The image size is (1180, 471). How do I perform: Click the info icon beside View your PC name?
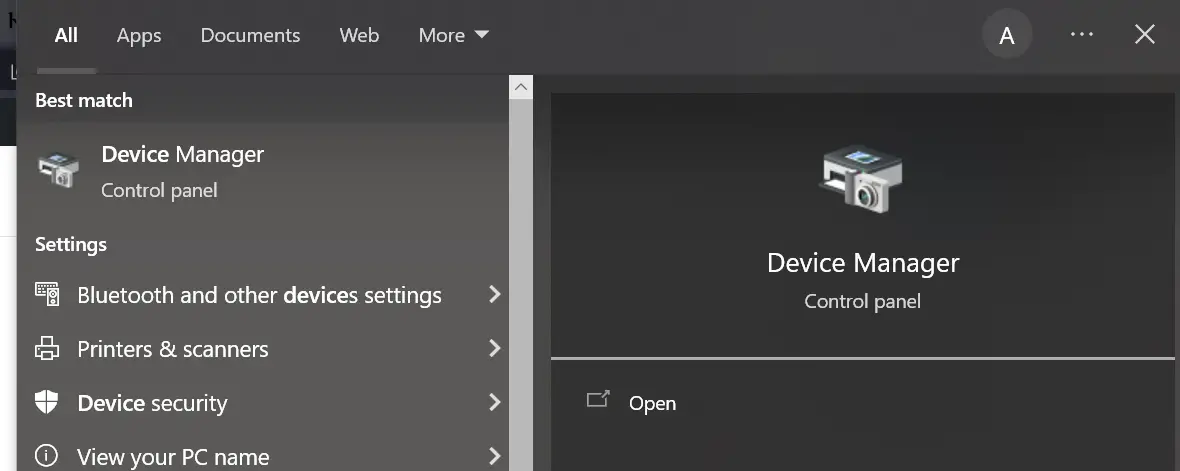[47, 456]
